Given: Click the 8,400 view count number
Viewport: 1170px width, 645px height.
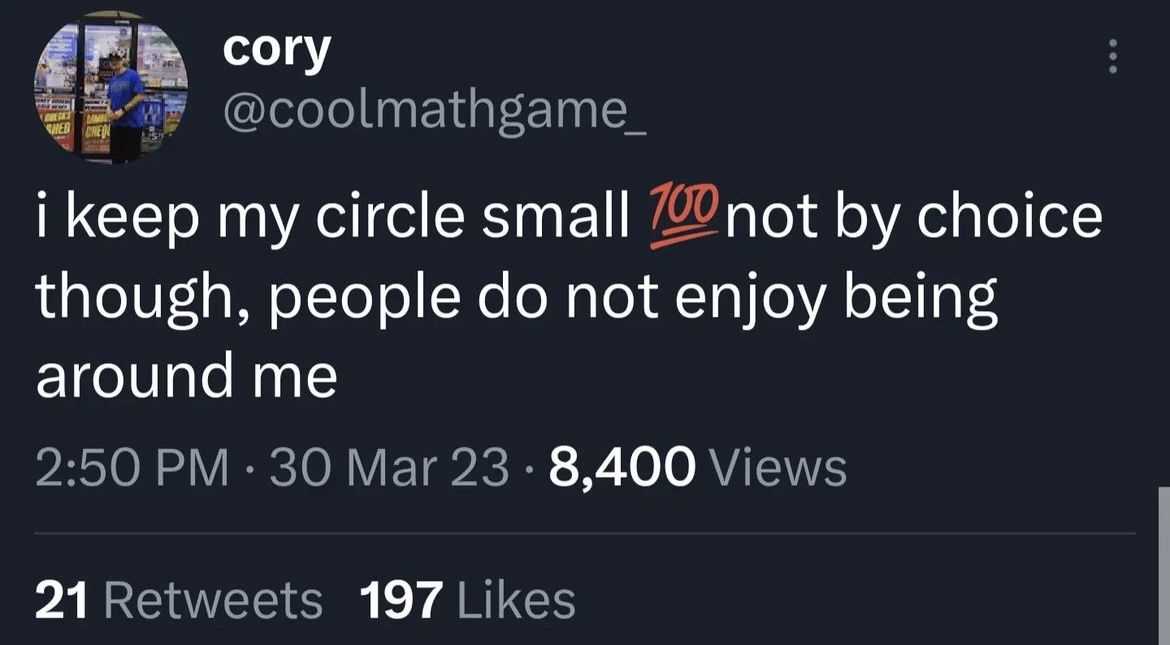Looking at the screenshot, I should click(622, 467).
